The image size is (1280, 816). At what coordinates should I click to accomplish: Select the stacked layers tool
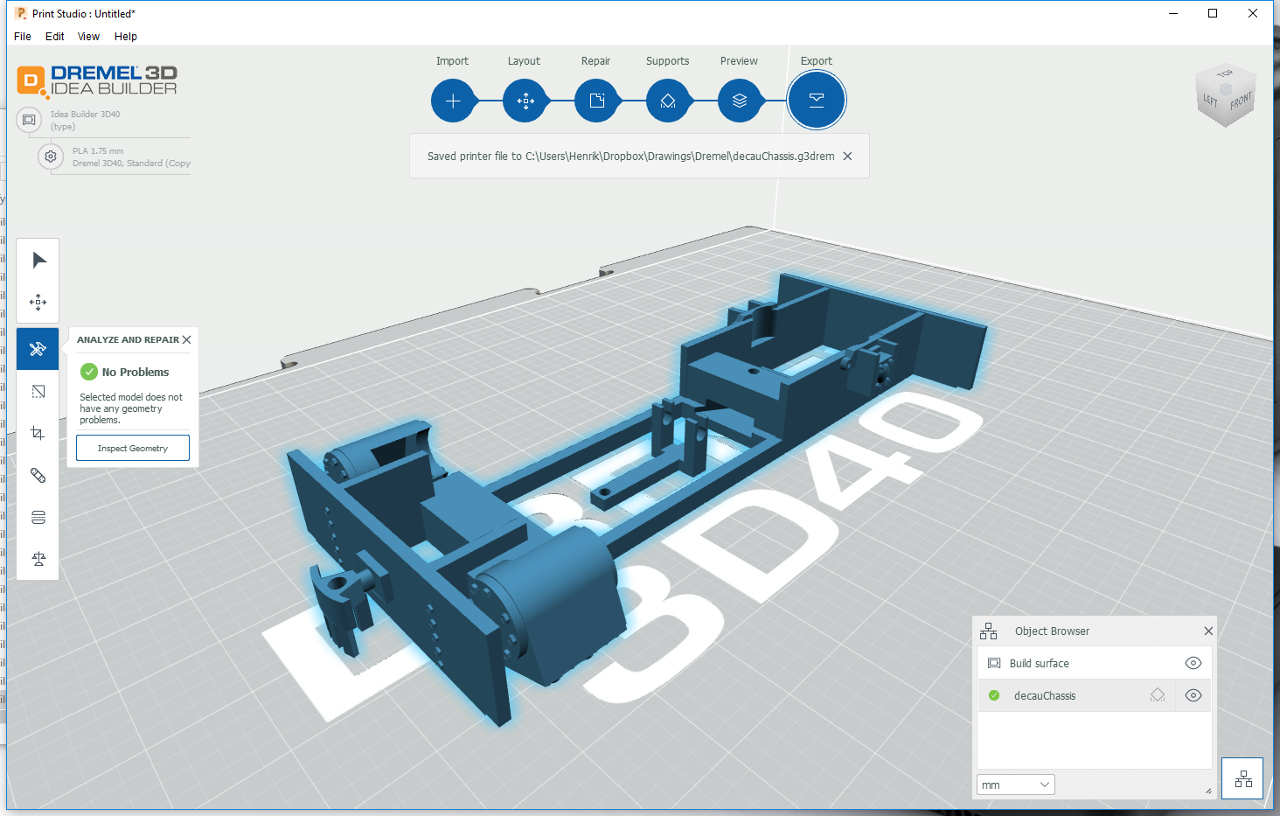click(38, 517)
